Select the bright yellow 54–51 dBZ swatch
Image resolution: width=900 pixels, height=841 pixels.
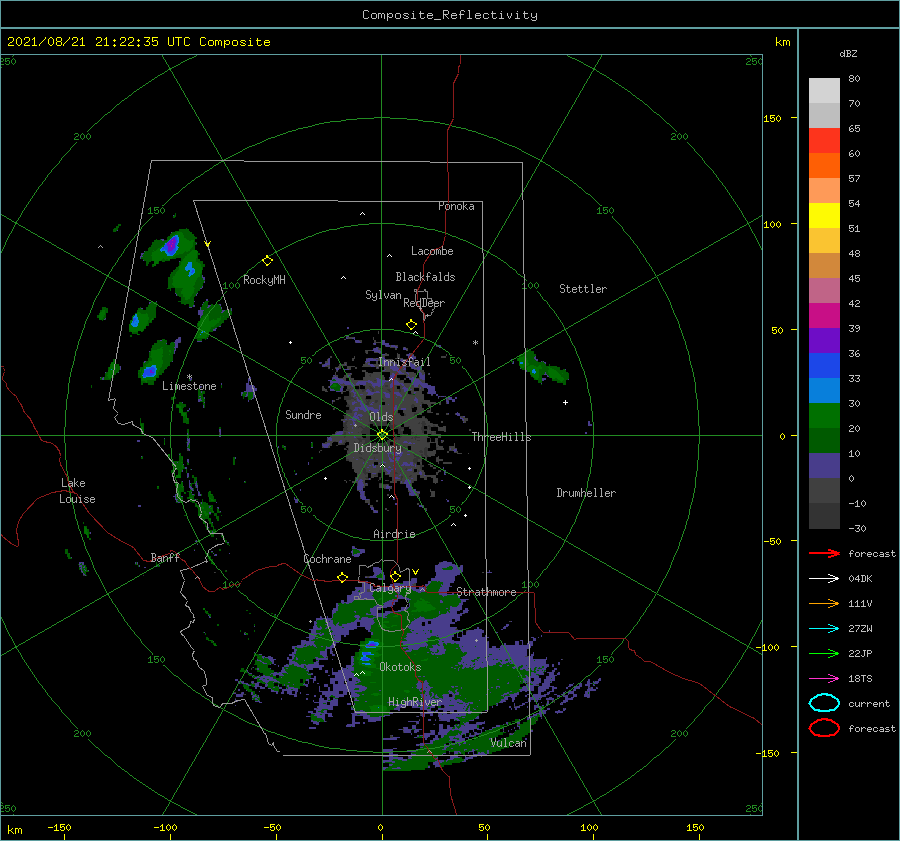point(824,216)
